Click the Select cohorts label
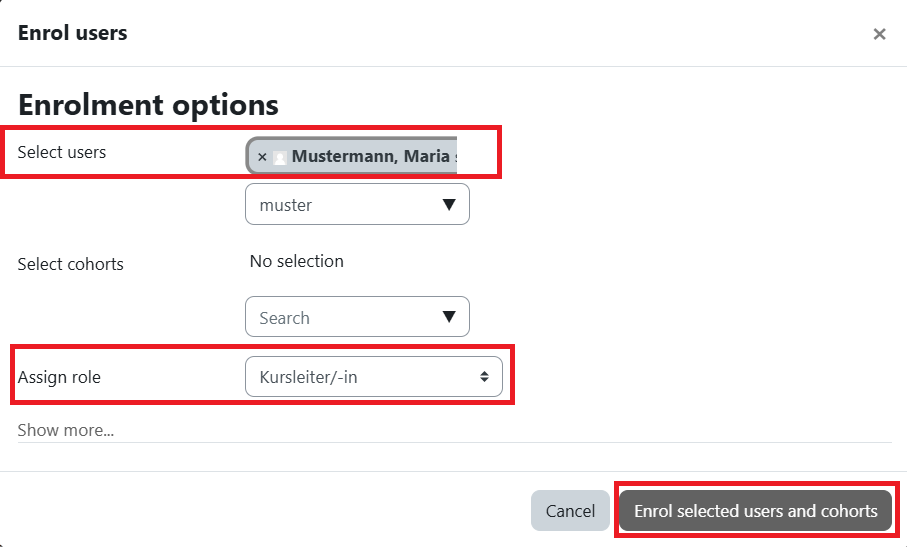Viewport: 907px width, 547px height. point(71,264)
